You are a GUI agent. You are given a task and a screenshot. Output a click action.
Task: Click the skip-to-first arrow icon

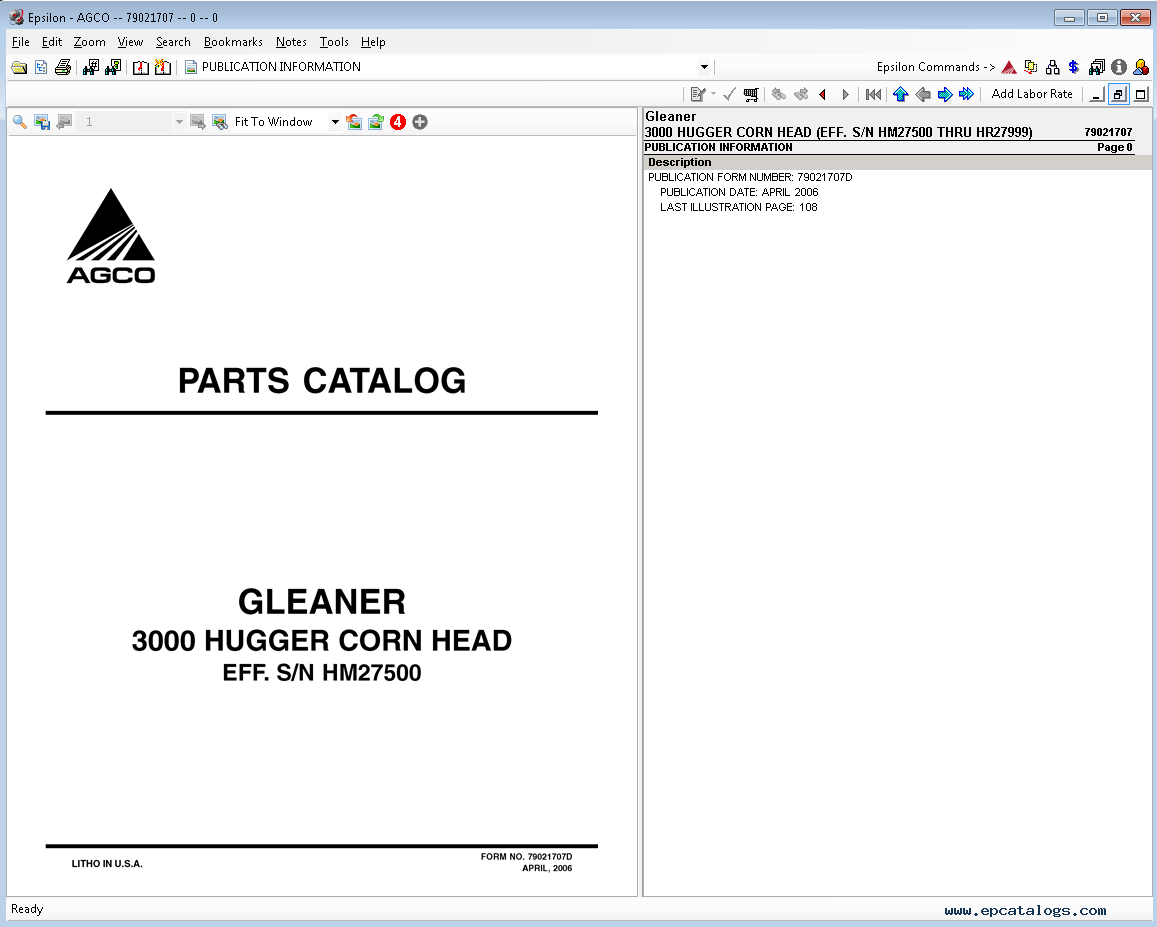click(874, 94)
